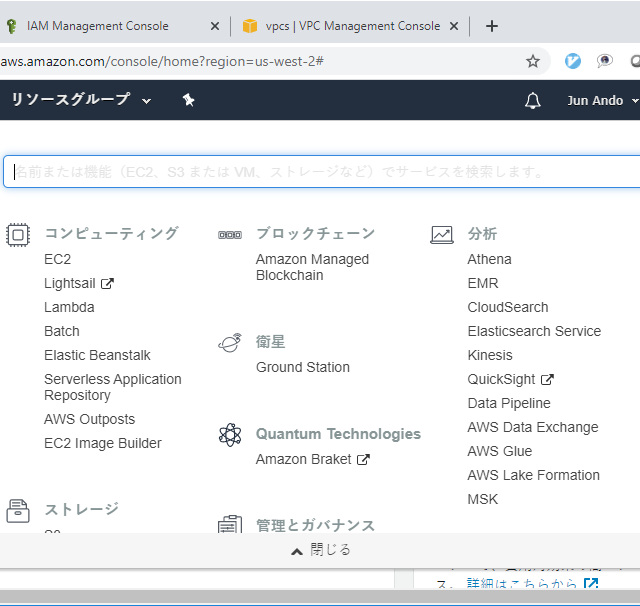Collapse the services menu with 閉じる
The height and width of the screenshot is (606, 640).
320,550
